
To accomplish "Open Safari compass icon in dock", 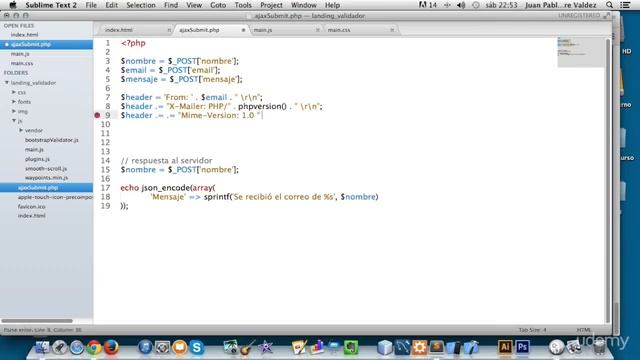I will tap(77, 347).
